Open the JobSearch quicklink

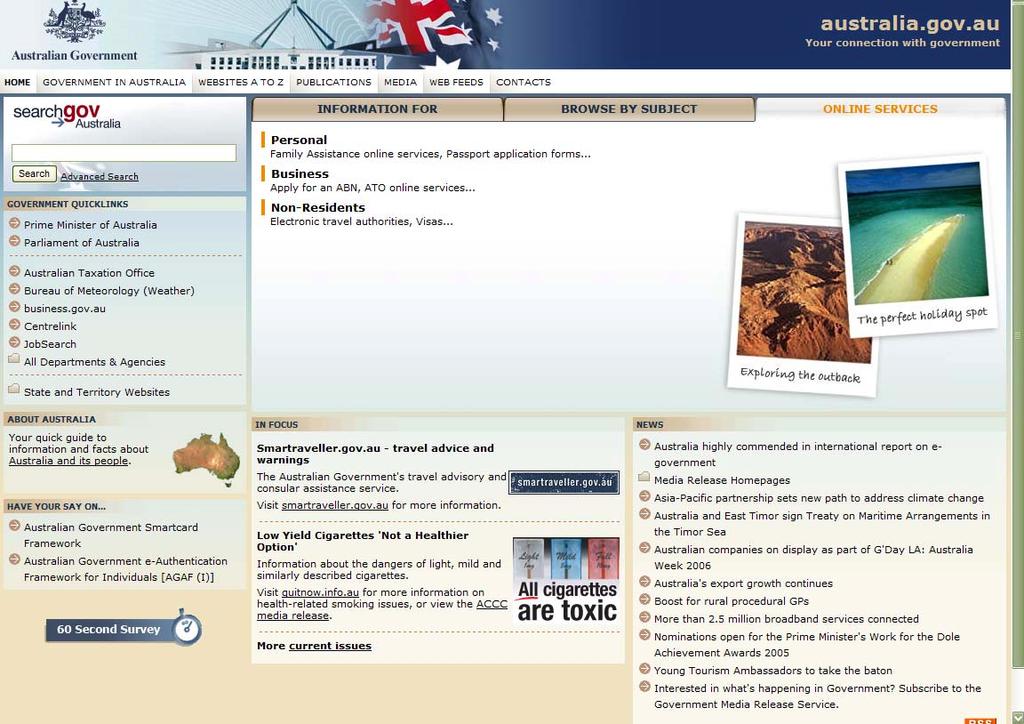pos(50,343)
